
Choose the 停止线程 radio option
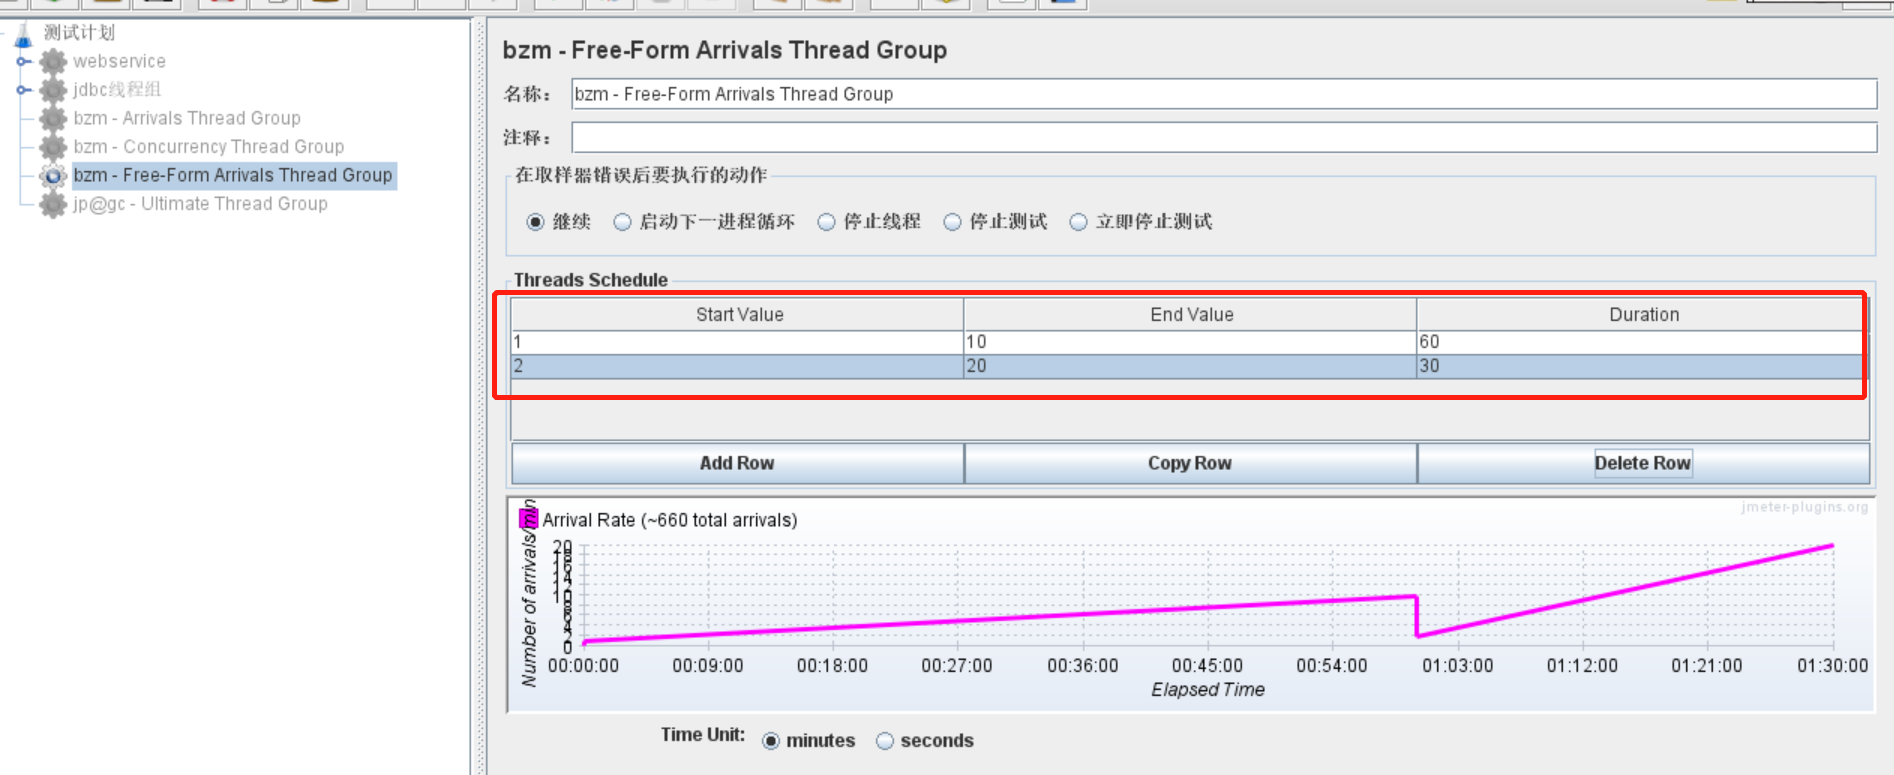pos(827,222)
